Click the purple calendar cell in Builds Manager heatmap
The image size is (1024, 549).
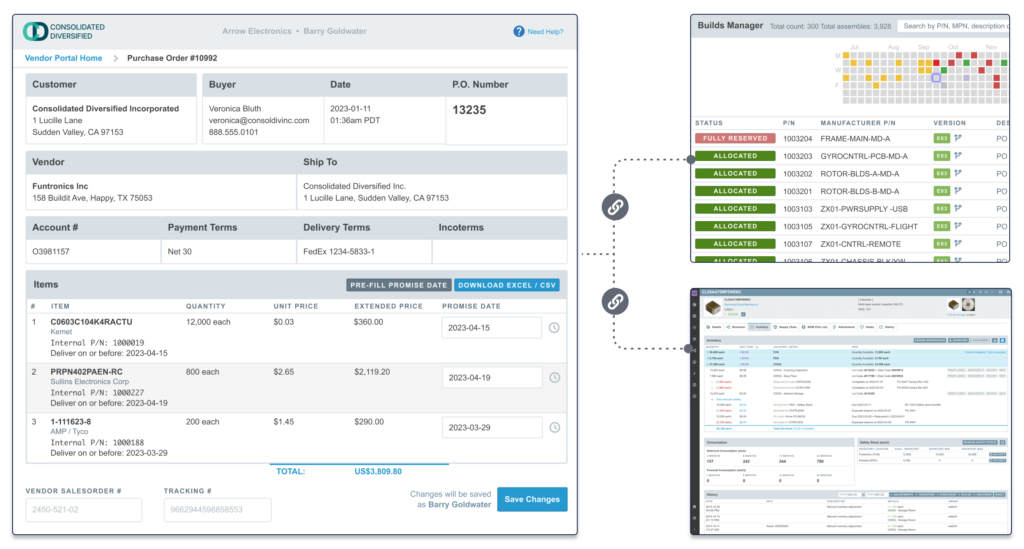click(x=967, y=78)
